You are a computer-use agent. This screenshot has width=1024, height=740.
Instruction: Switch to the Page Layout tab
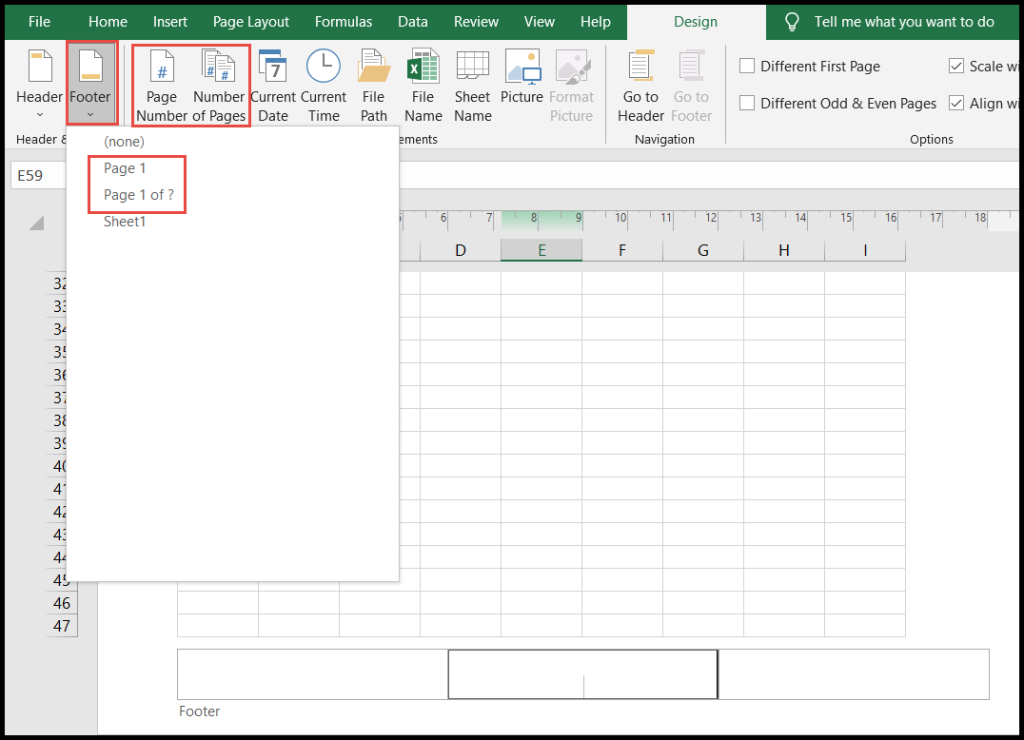[x=251, y=21]
